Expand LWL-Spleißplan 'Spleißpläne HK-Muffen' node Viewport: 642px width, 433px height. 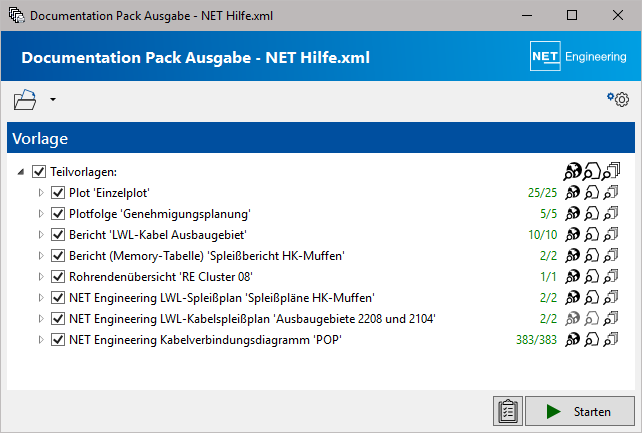[41, 298]
